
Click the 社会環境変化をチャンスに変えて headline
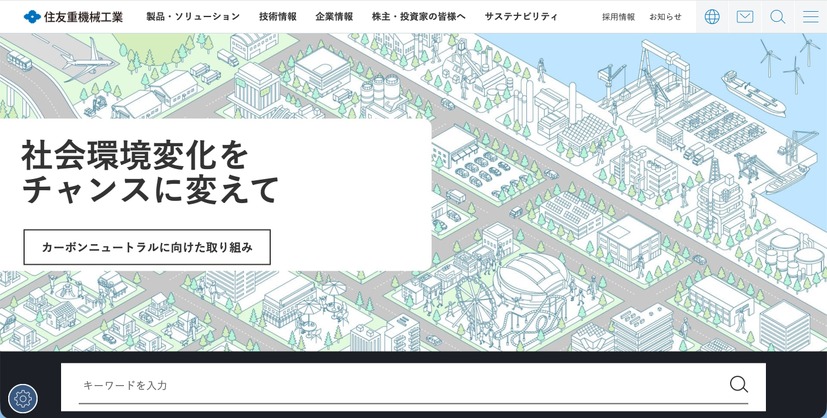[x=149, y=172]
